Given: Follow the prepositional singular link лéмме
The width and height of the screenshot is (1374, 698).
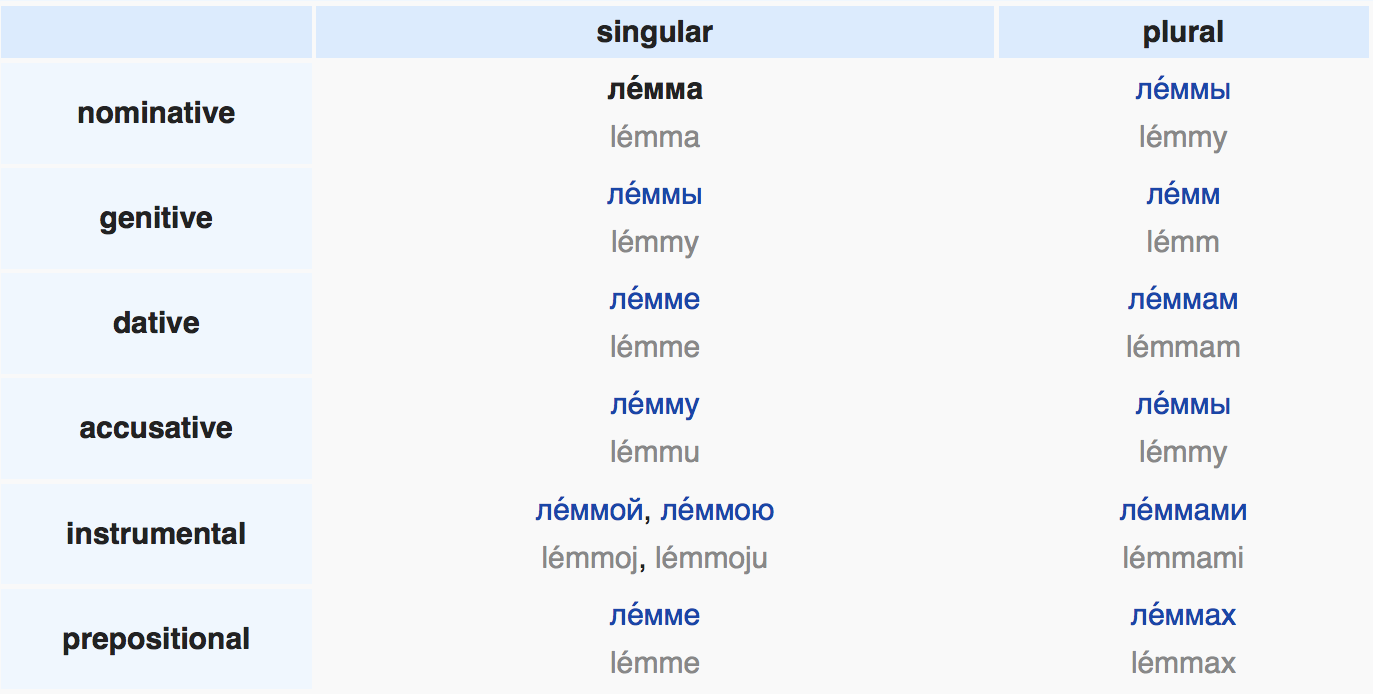Looking at the screenshot, I should (x=654, y=616).
